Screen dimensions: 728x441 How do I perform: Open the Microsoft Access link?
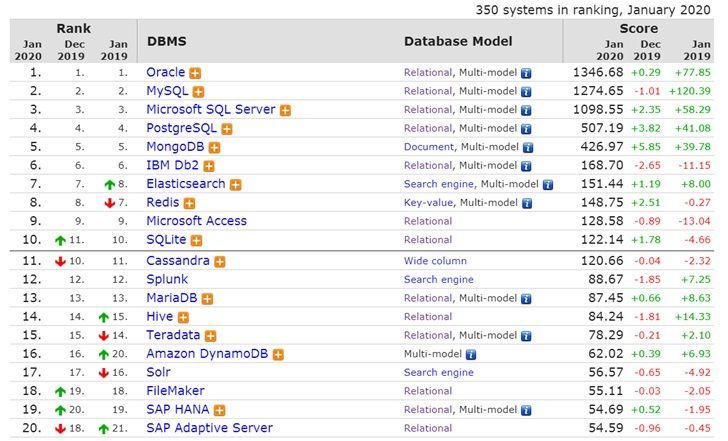(196, 221)
